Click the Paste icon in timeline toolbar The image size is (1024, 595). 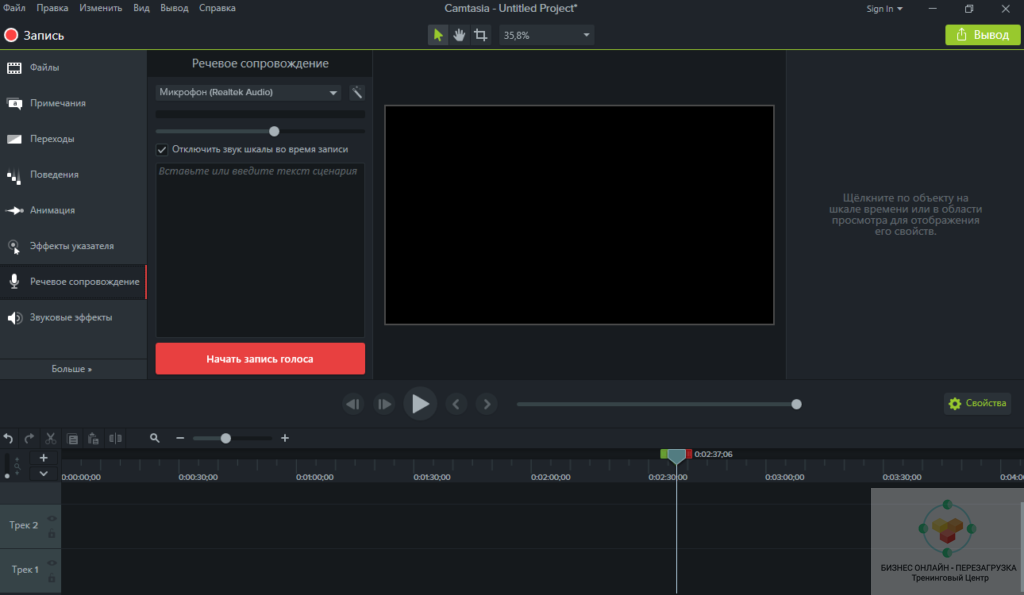[x=93, y=438]
